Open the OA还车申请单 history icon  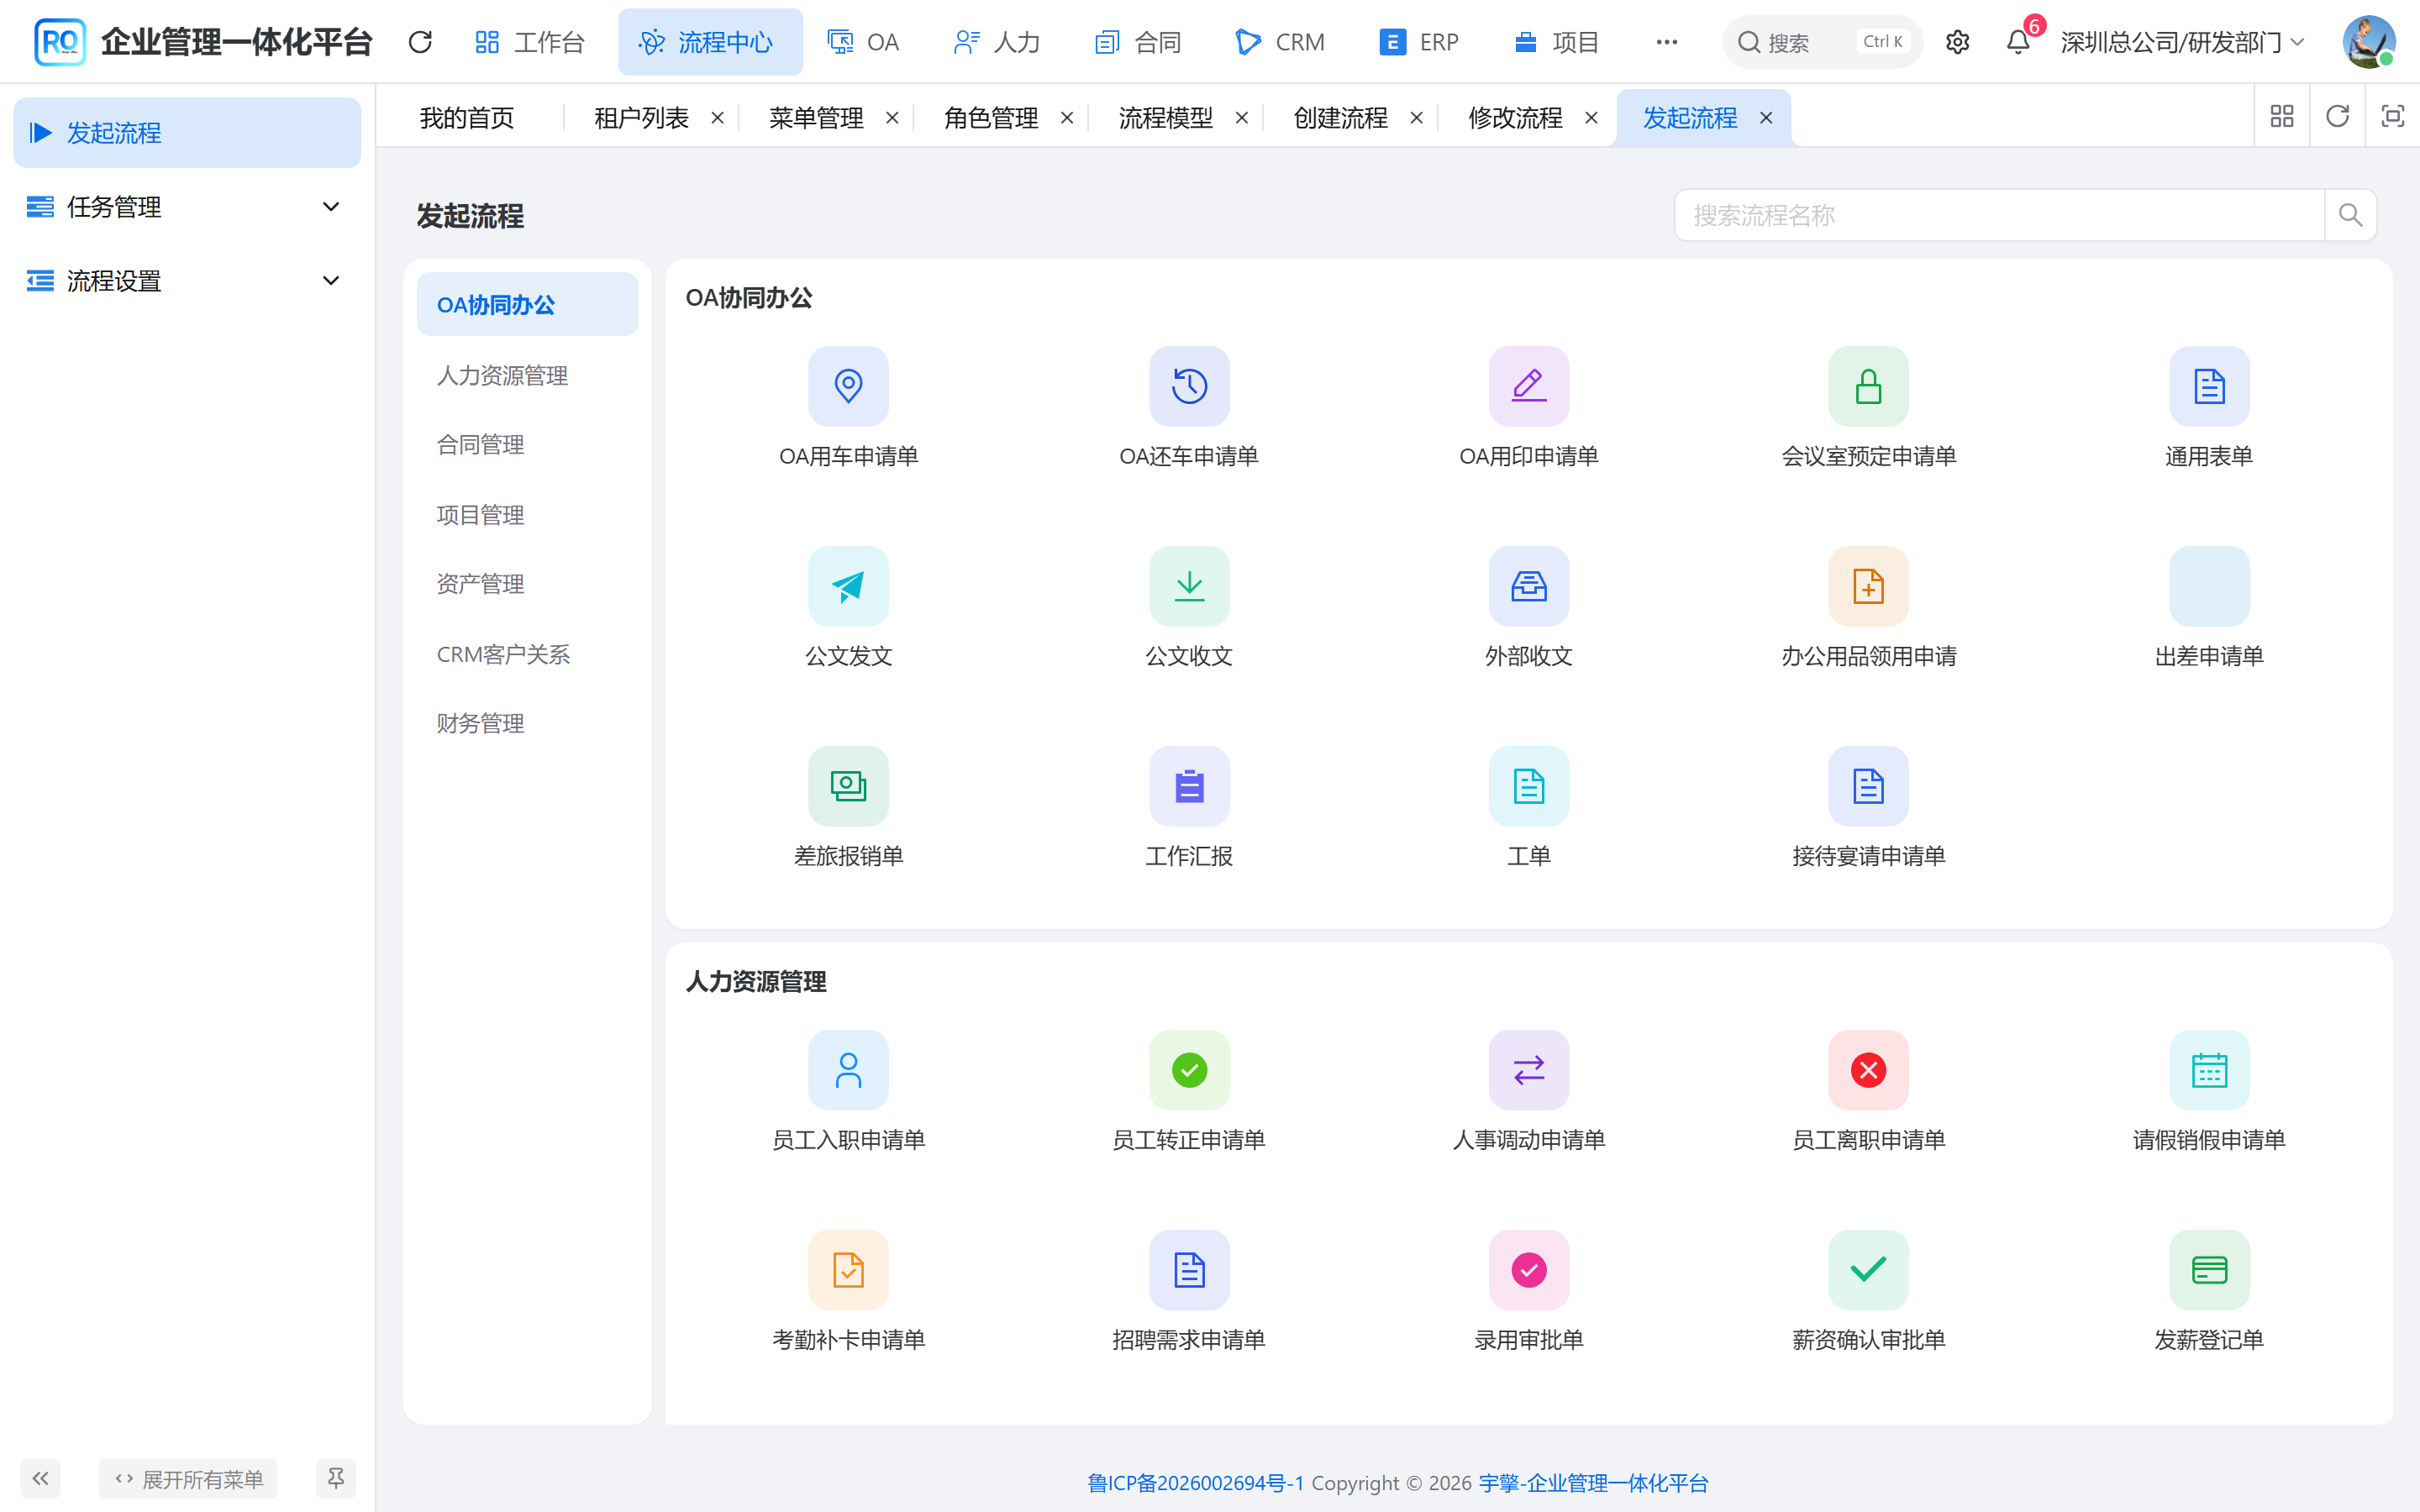1189,386
